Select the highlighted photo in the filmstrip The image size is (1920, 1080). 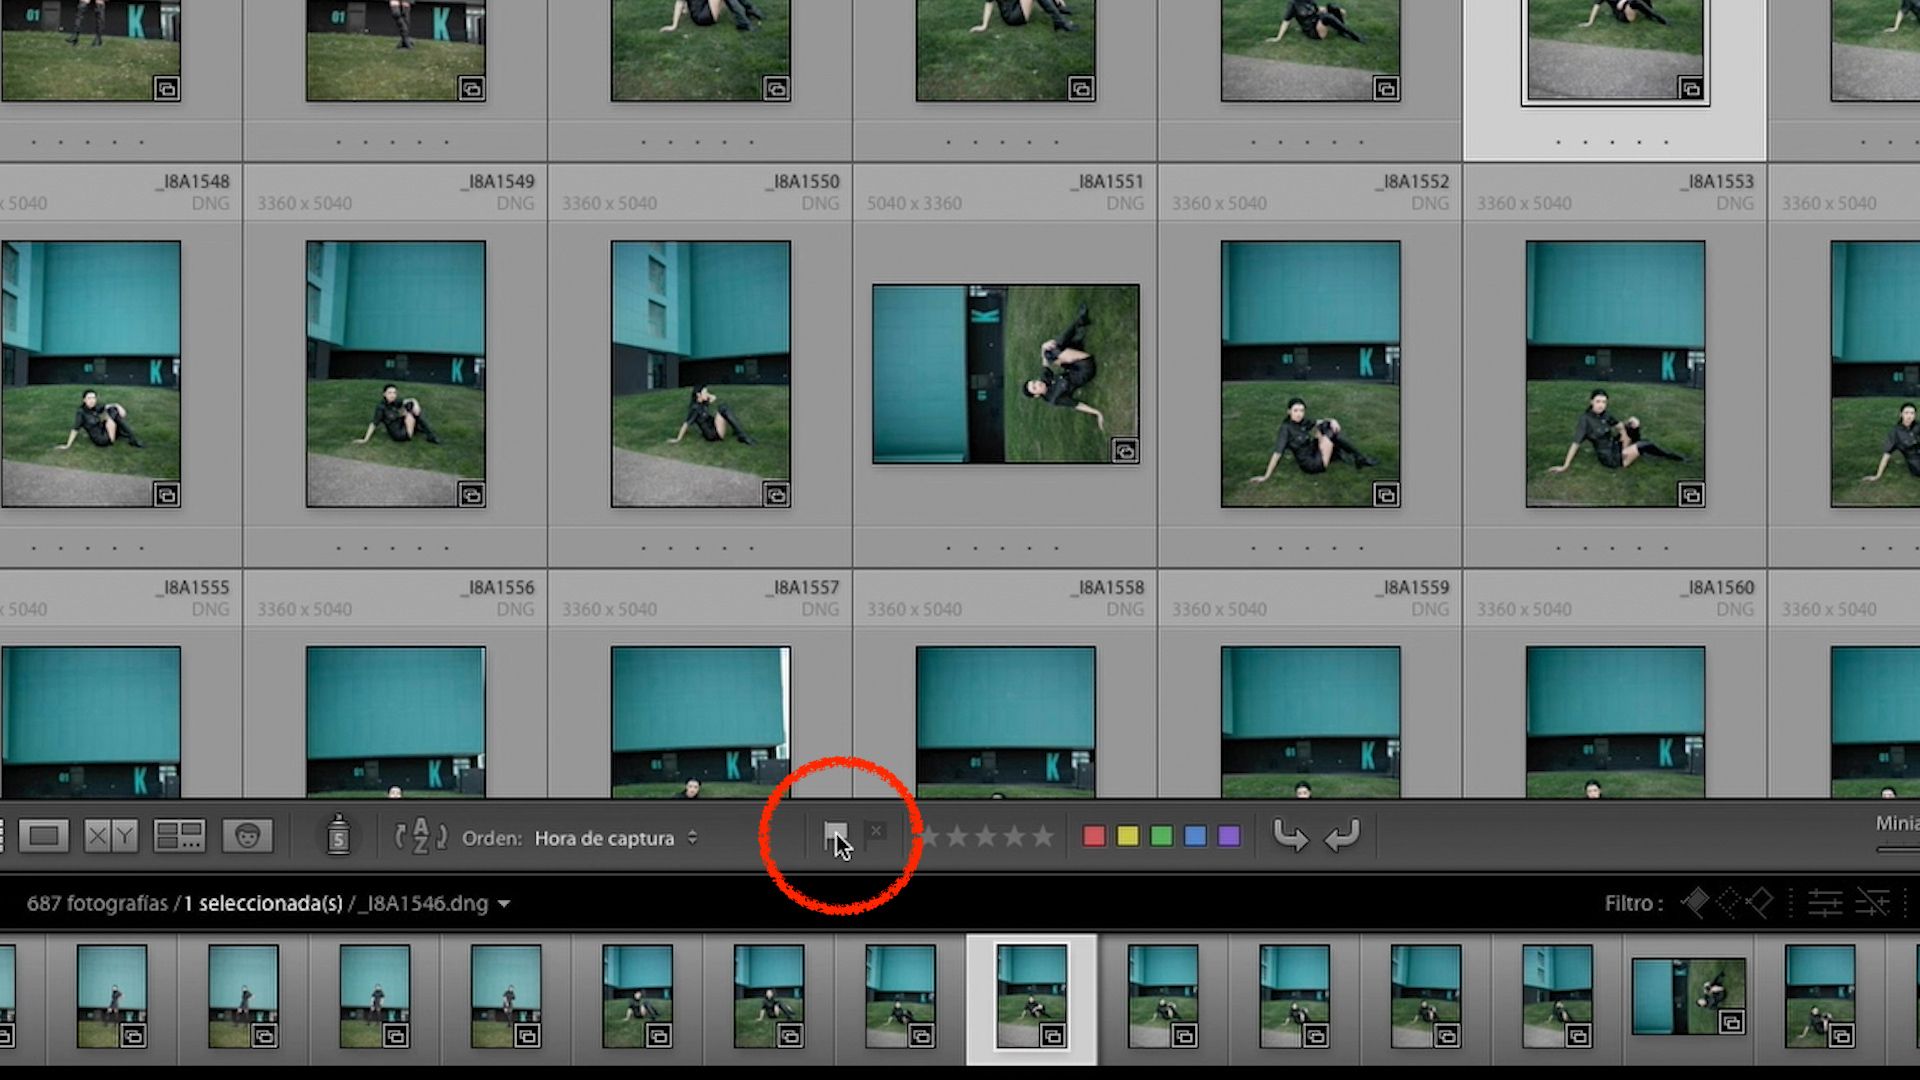[1032, 997]
